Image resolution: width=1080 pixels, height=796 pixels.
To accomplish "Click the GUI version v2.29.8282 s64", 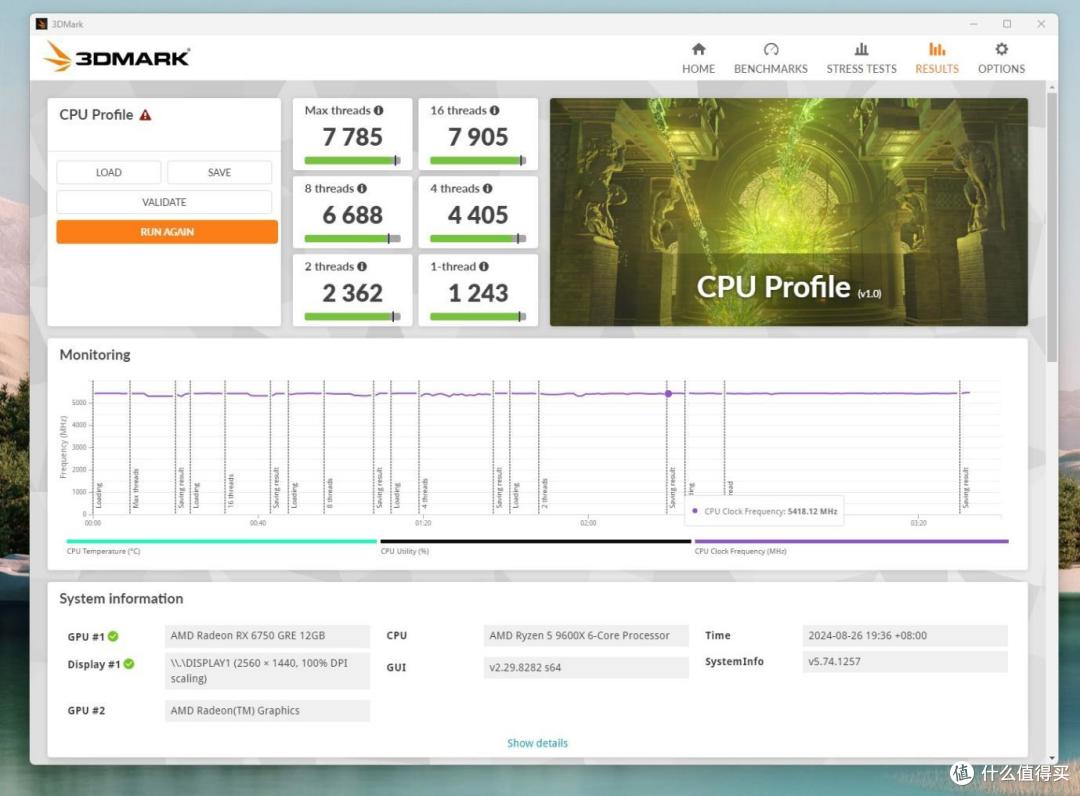I will click(x=586, y=667).
